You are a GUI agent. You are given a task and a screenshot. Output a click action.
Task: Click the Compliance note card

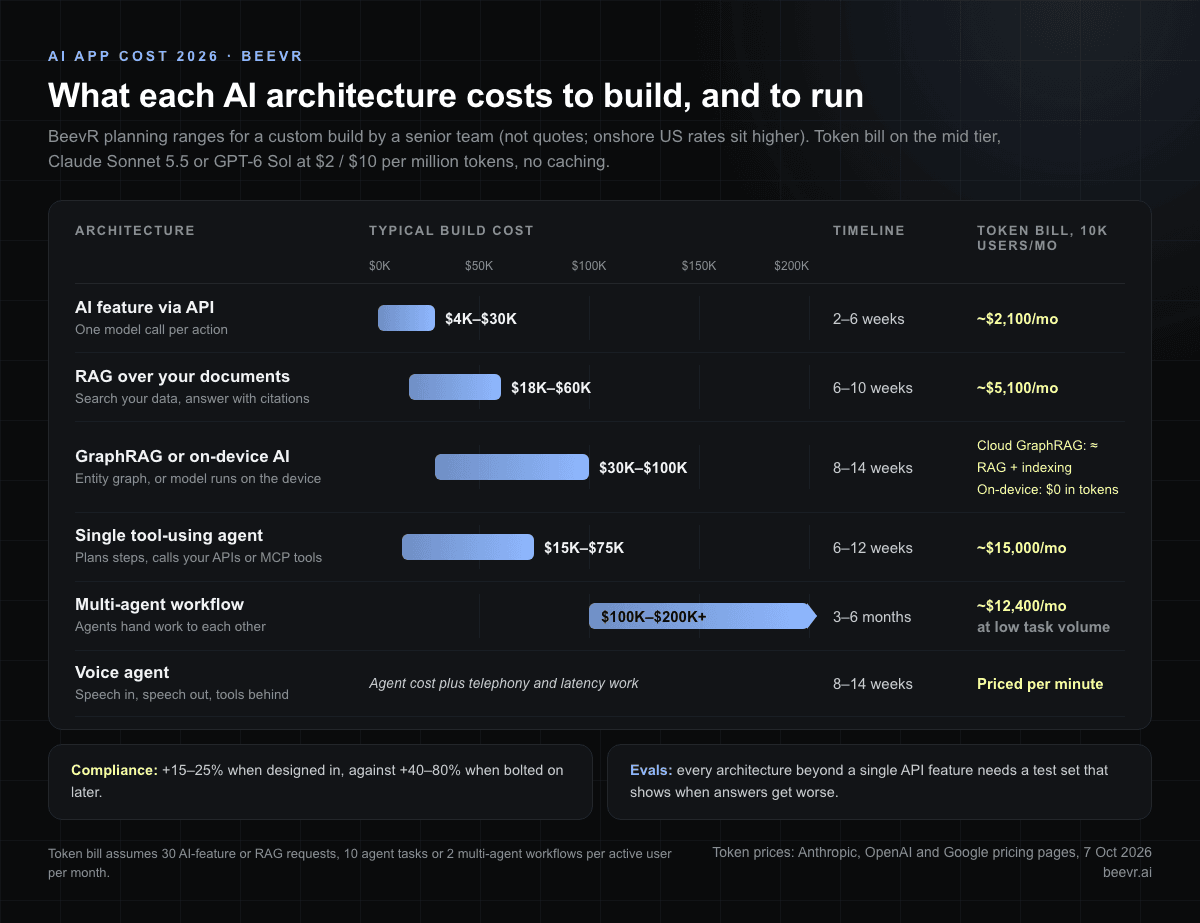(320, 782)
